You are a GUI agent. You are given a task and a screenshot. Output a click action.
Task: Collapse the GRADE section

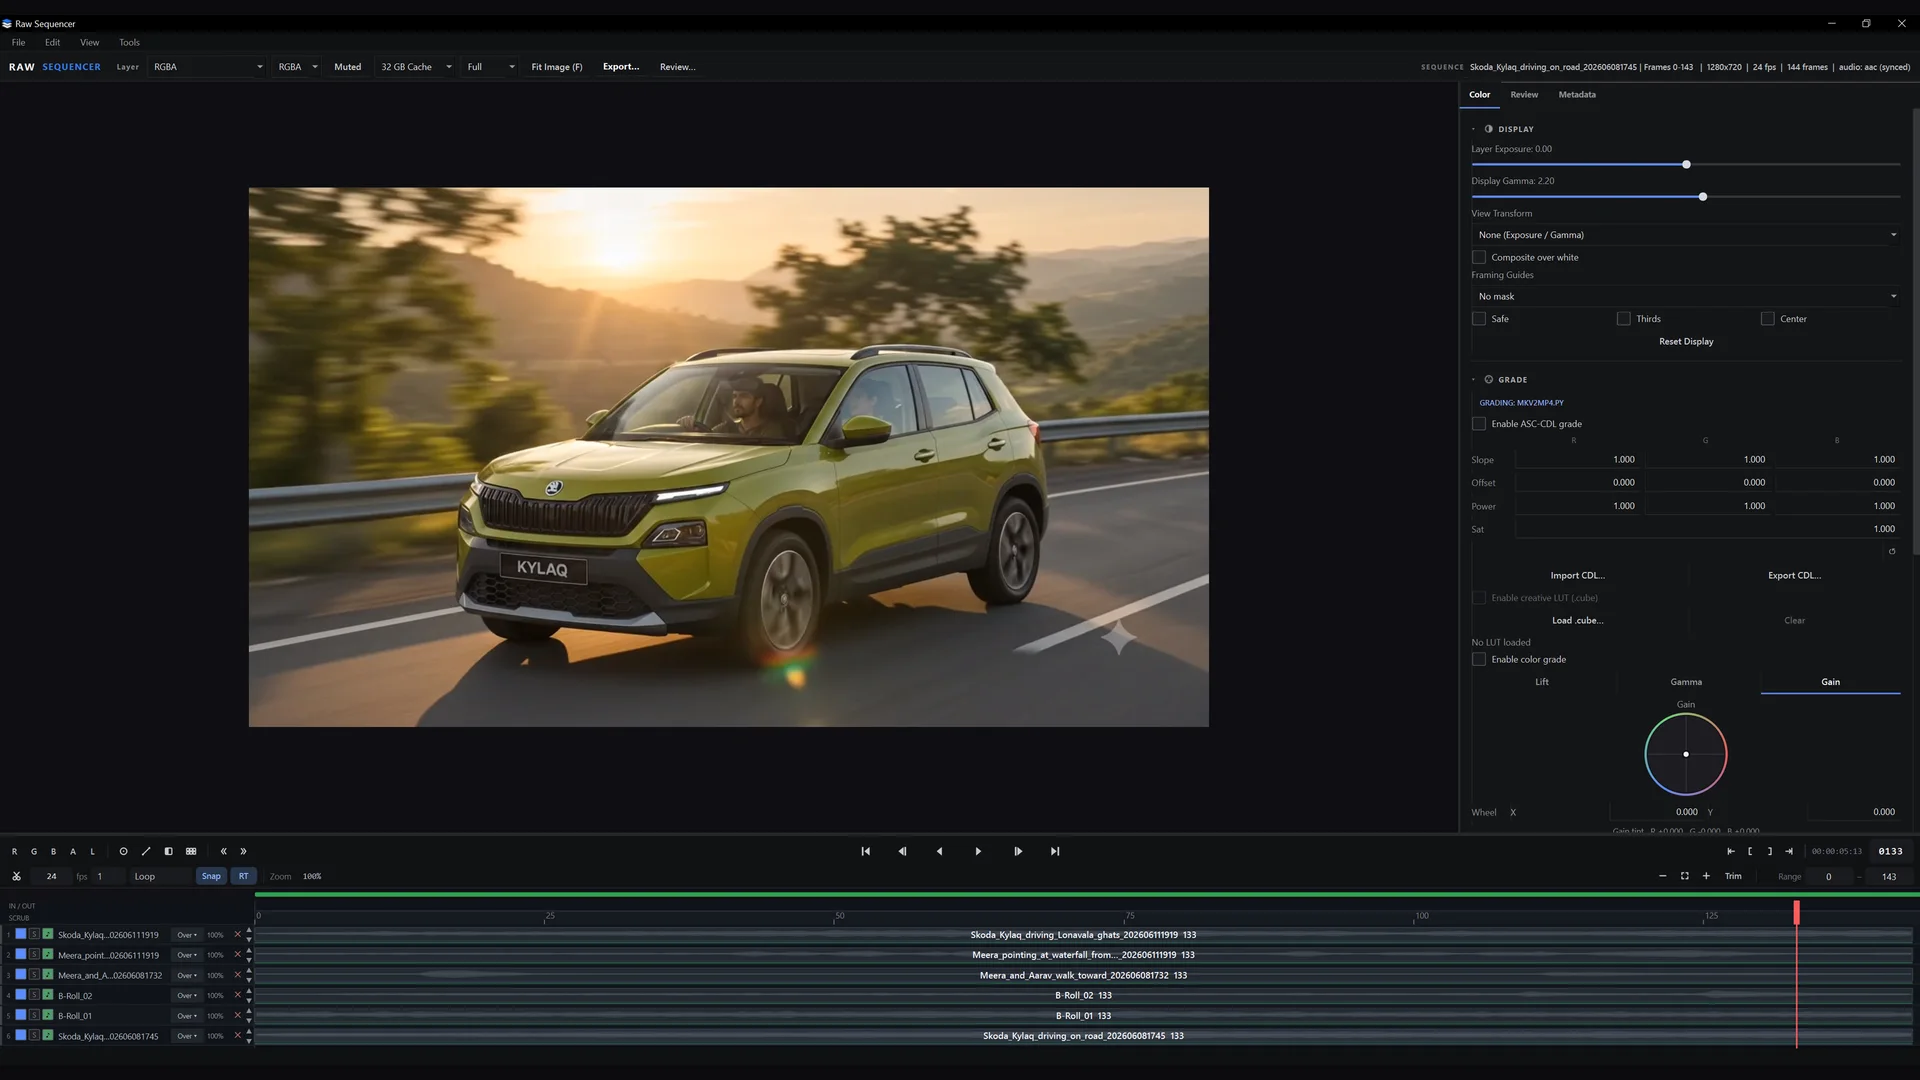point(1473,380)
